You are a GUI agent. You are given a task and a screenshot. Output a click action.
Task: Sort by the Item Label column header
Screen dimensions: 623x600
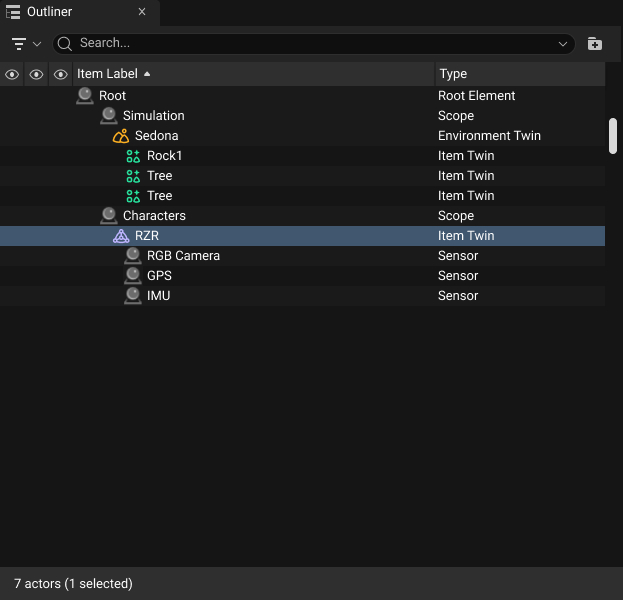pyautogui.click(x=108, y=74)
